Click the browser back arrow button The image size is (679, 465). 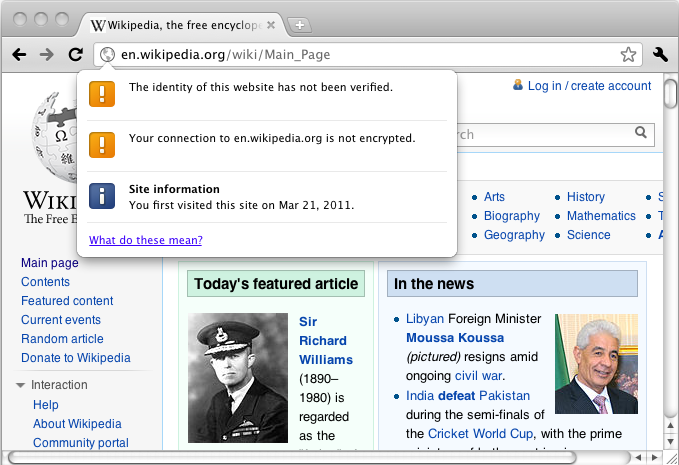click(x=19, y=55)
